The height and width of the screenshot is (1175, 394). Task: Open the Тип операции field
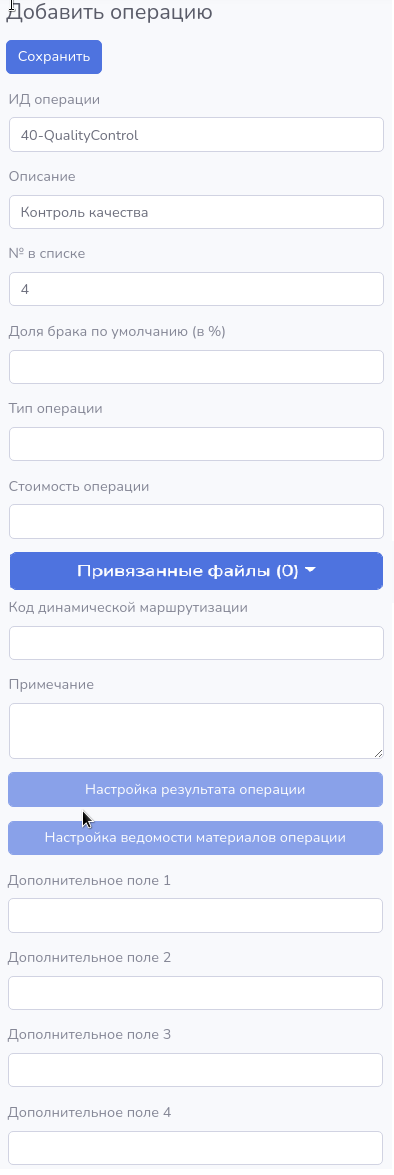(196, 444)
